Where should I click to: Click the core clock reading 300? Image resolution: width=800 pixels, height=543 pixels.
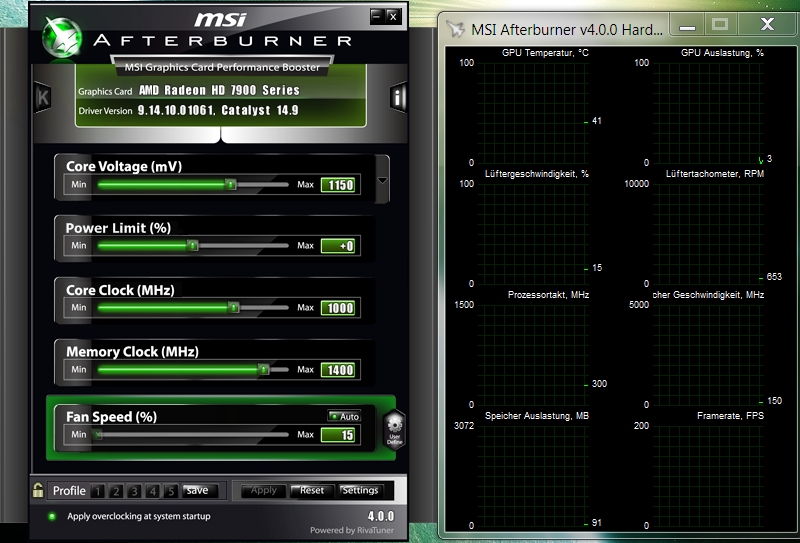pos(599,384)
